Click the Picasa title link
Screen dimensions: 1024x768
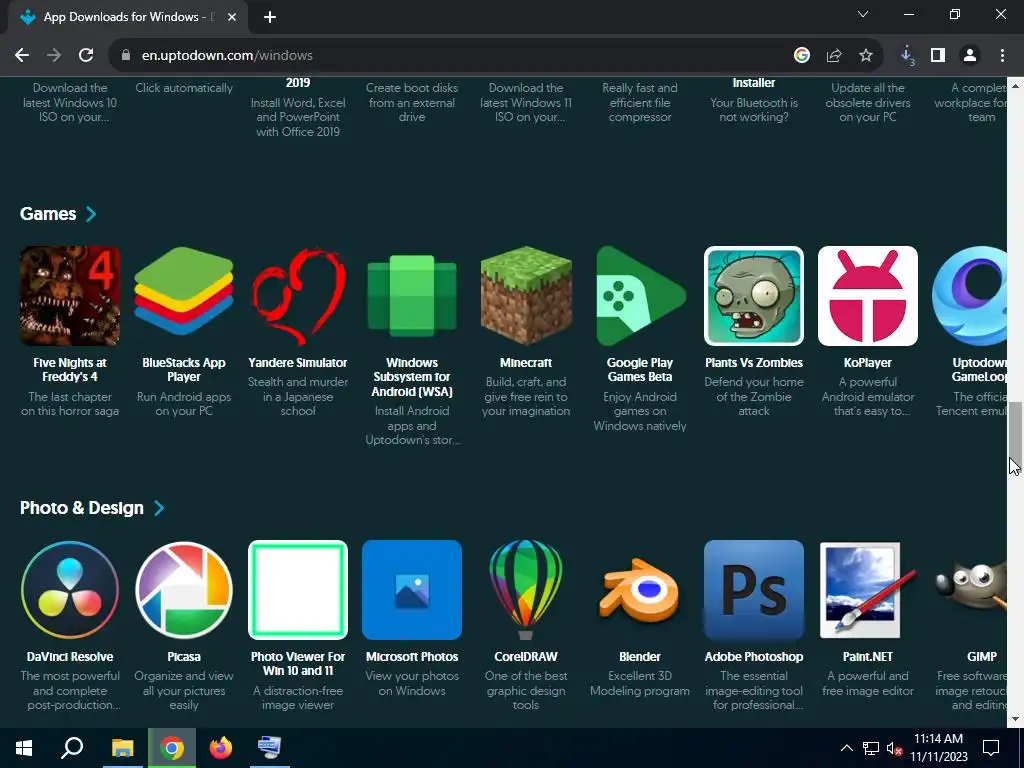point(184,656)
